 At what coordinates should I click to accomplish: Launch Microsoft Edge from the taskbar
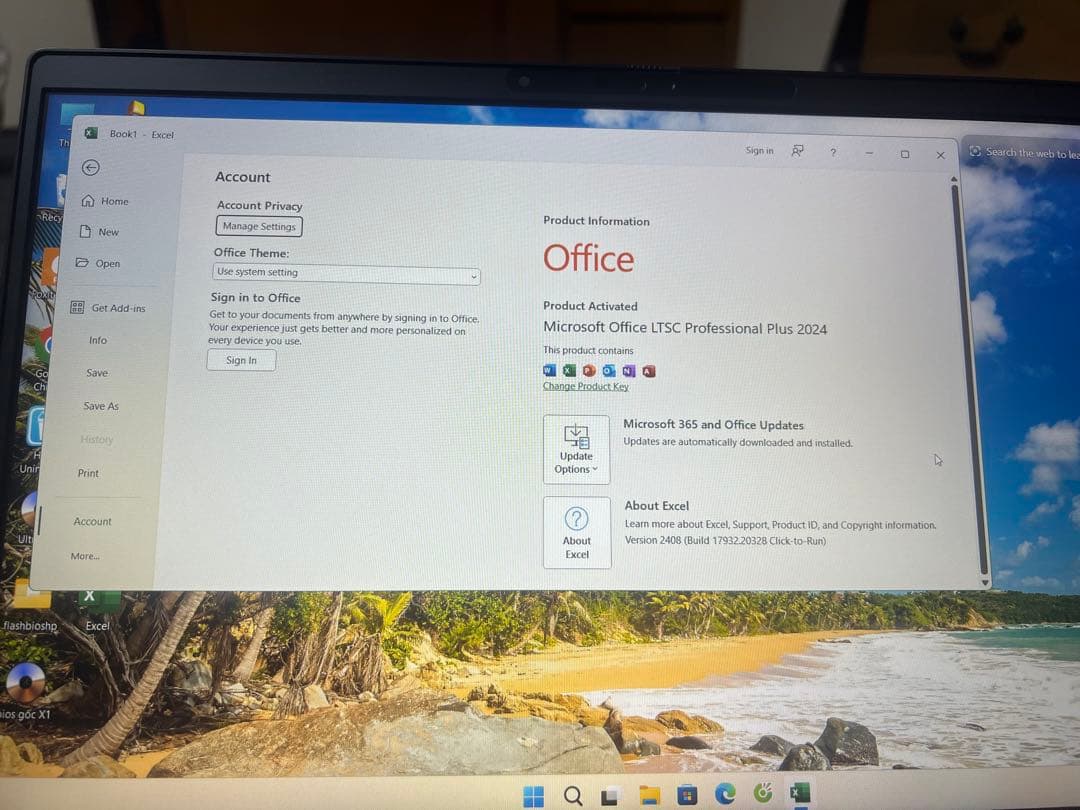point(723,791)
